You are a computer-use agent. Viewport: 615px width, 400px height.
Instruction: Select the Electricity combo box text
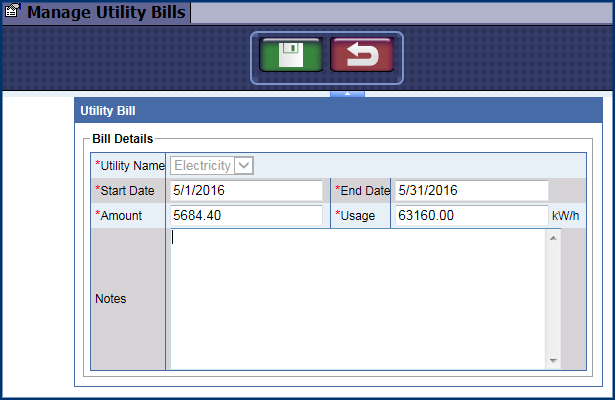202,166
